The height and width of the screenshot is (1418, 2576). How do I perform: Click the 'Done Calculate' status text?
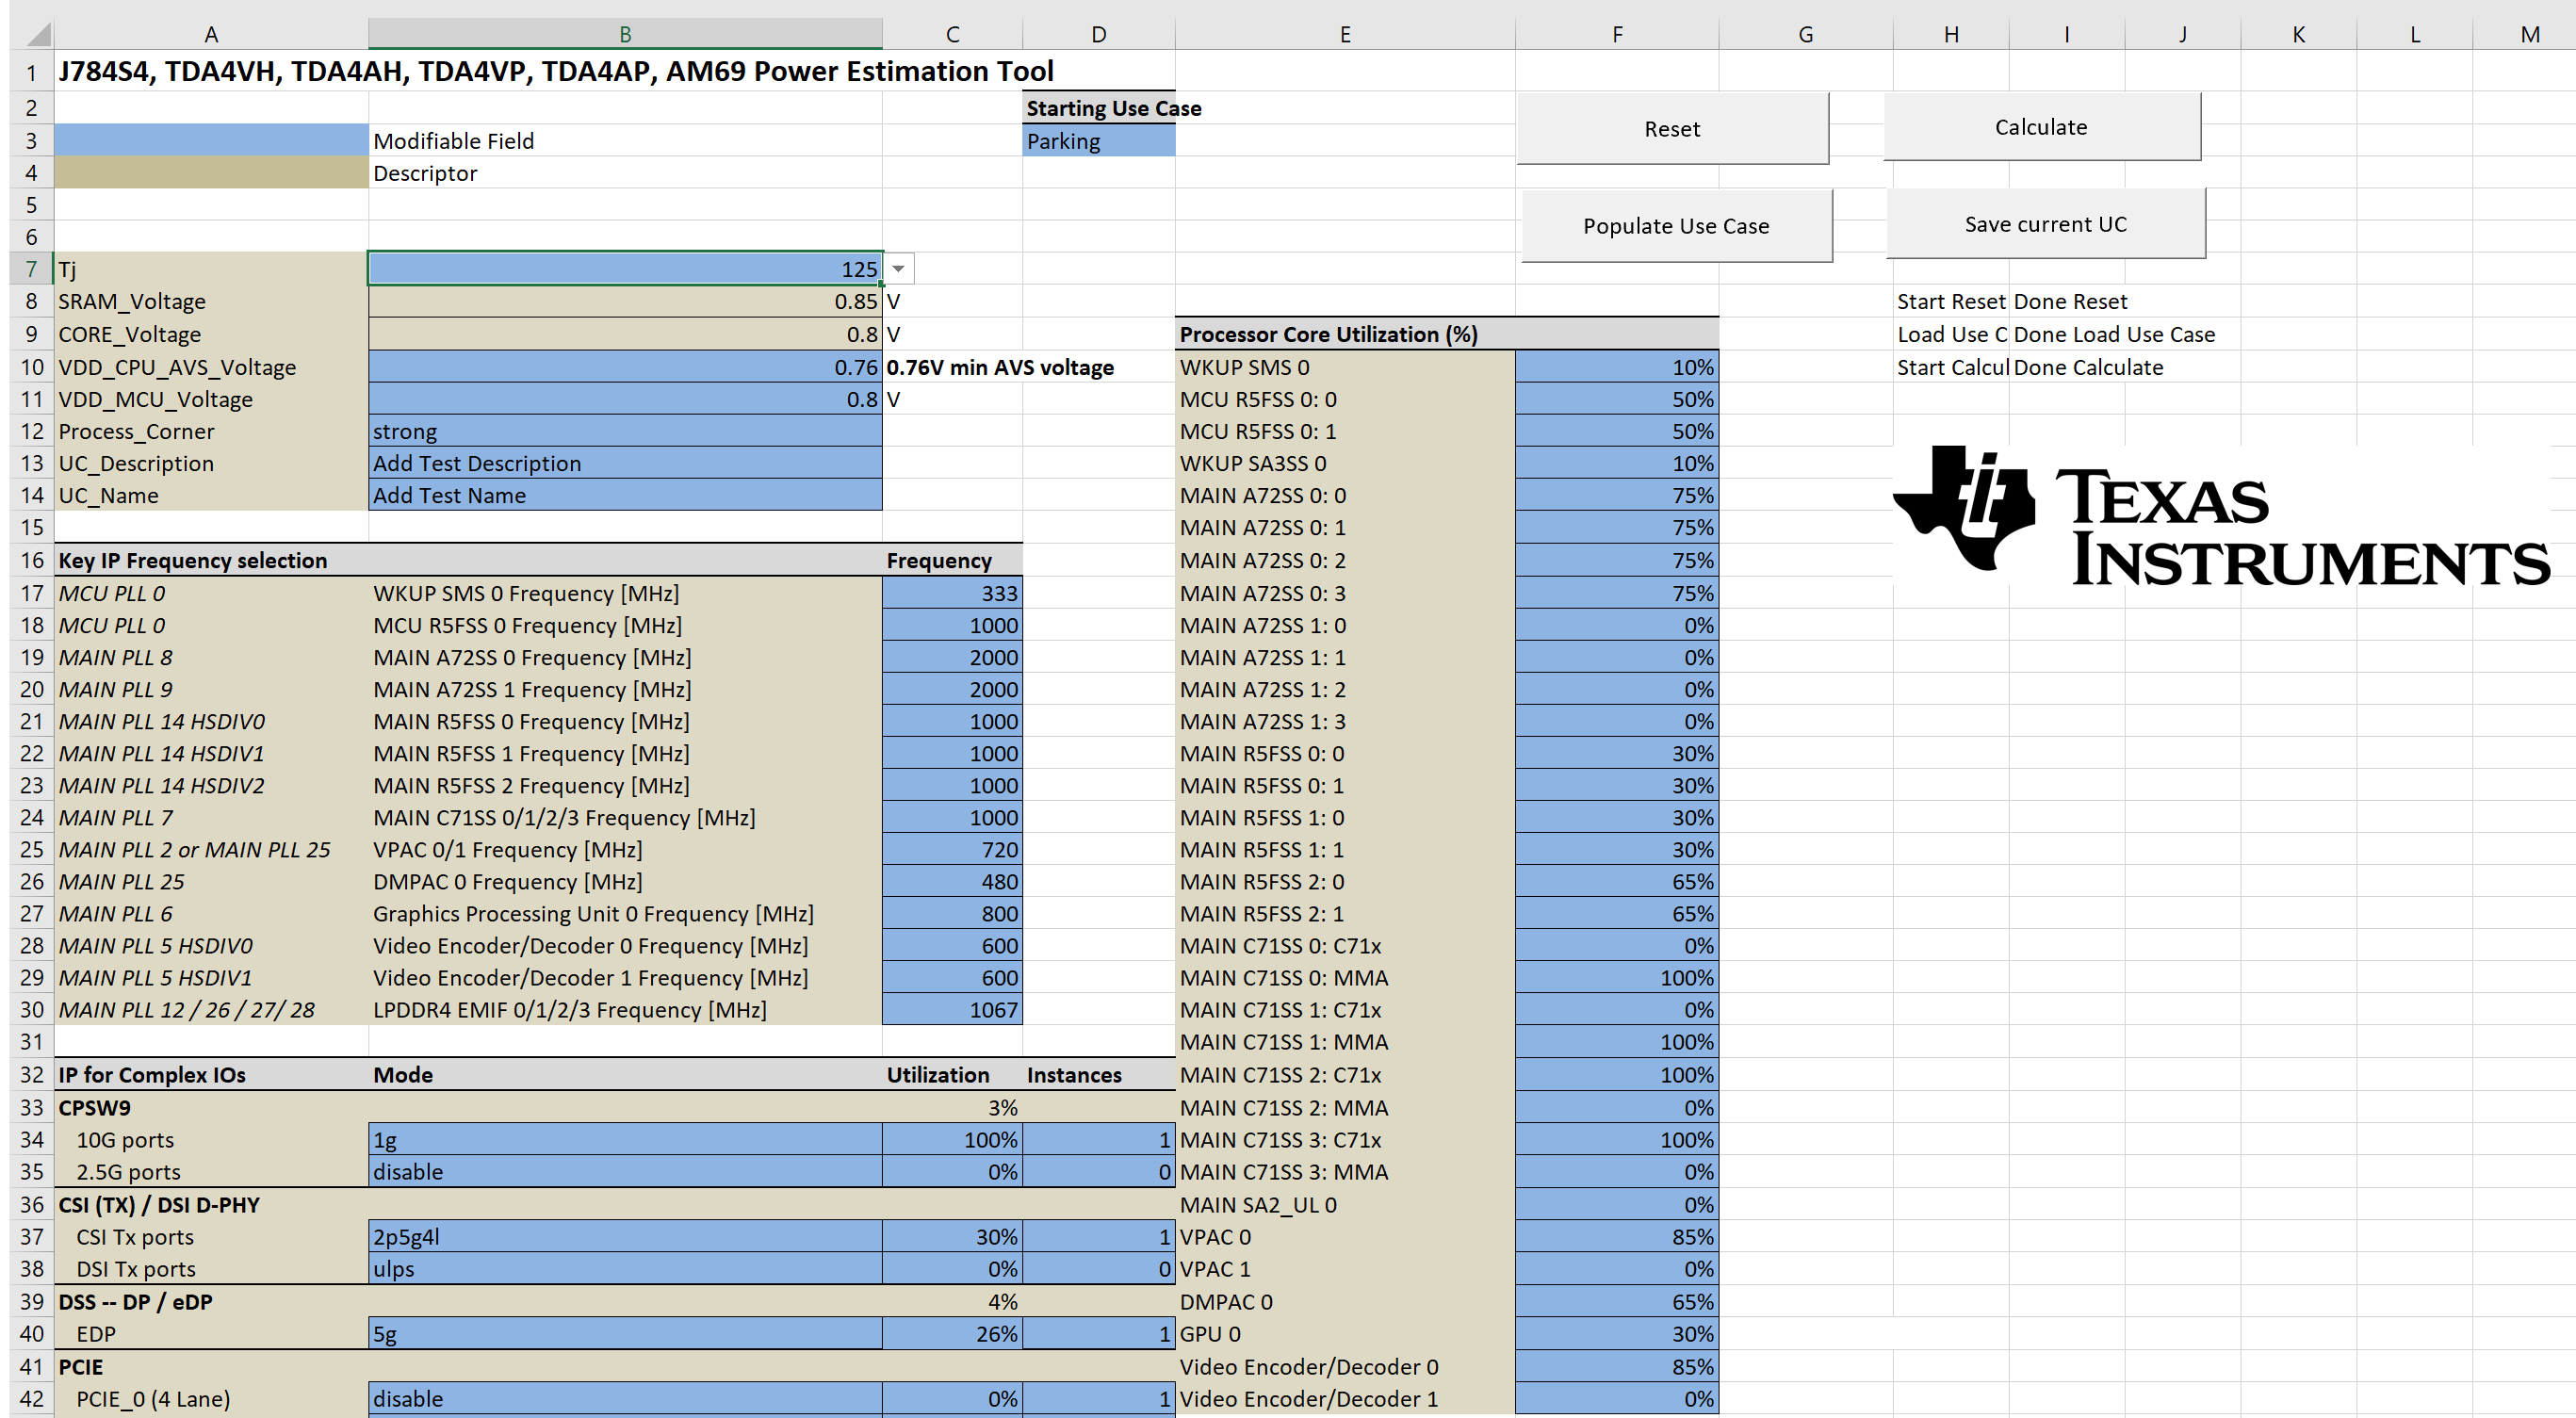[2088, 367]
